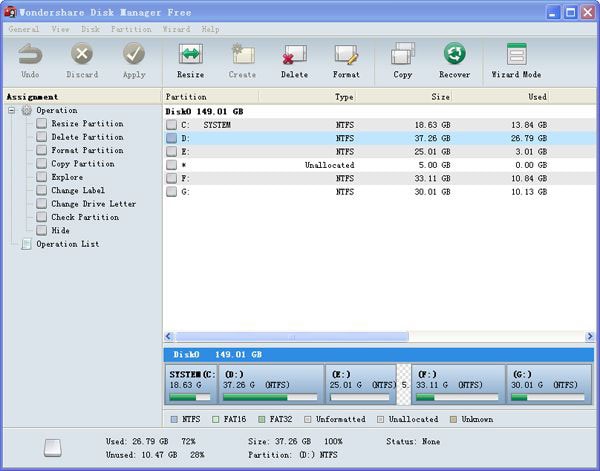
Task: Sort by the Size column header
Action: click(x=404, y=97)
